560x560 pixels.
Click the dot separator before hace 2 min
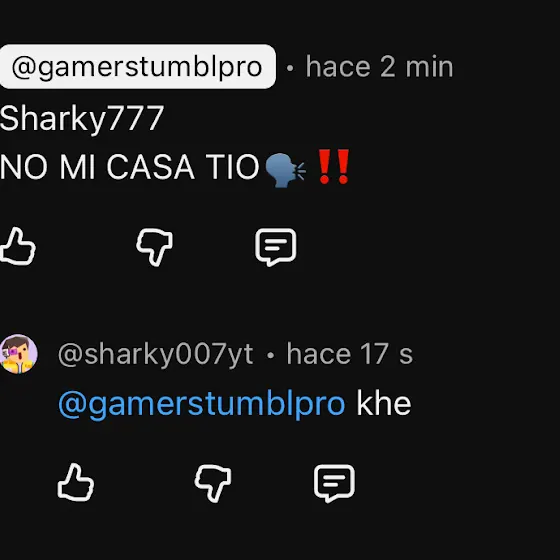pos(290,67)
